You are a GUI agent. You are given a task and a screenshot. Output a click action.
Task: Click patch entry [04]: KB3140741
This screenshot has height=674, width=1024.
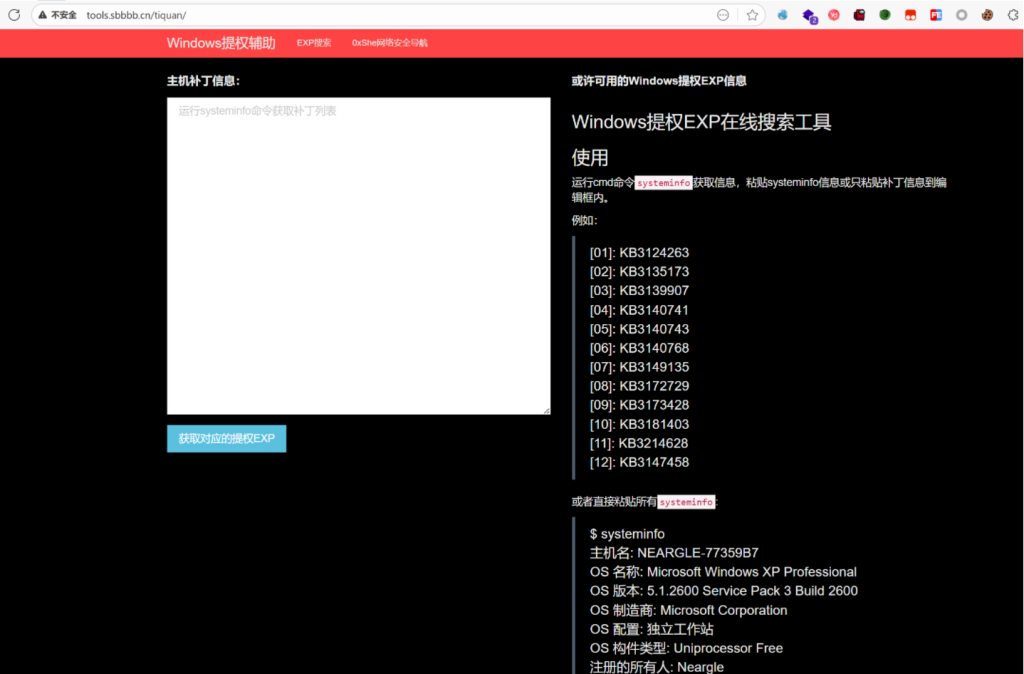[x=639, y=310]
